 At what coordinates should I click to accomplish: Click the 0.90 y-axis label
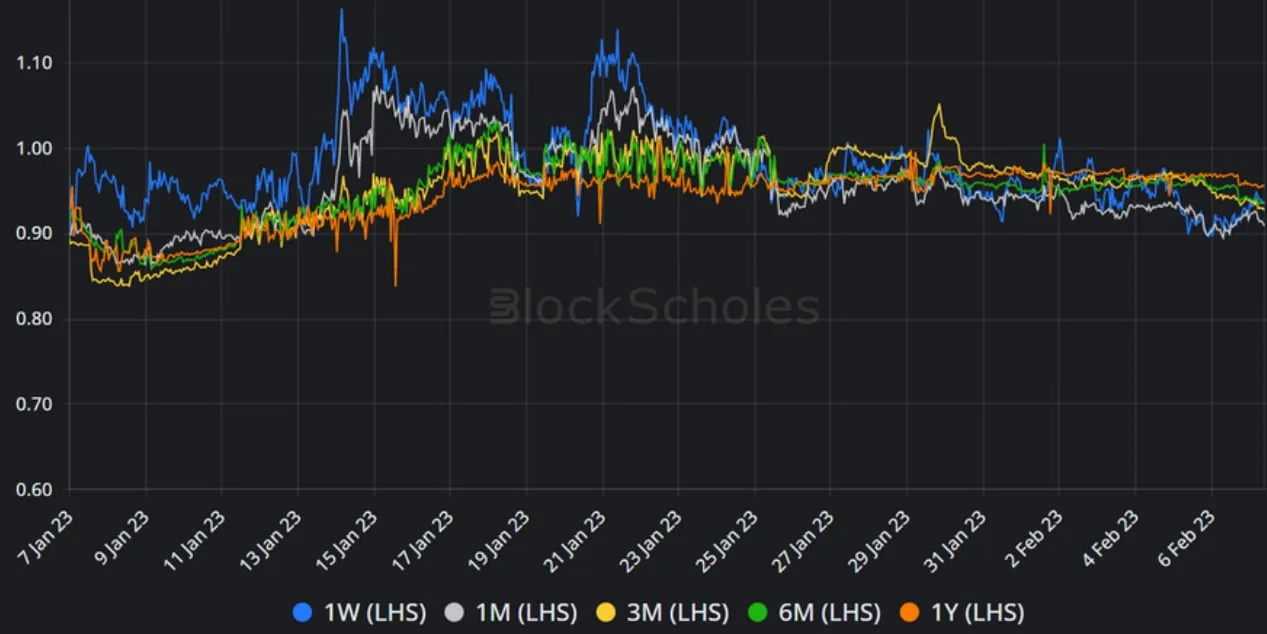coord(34,233)
